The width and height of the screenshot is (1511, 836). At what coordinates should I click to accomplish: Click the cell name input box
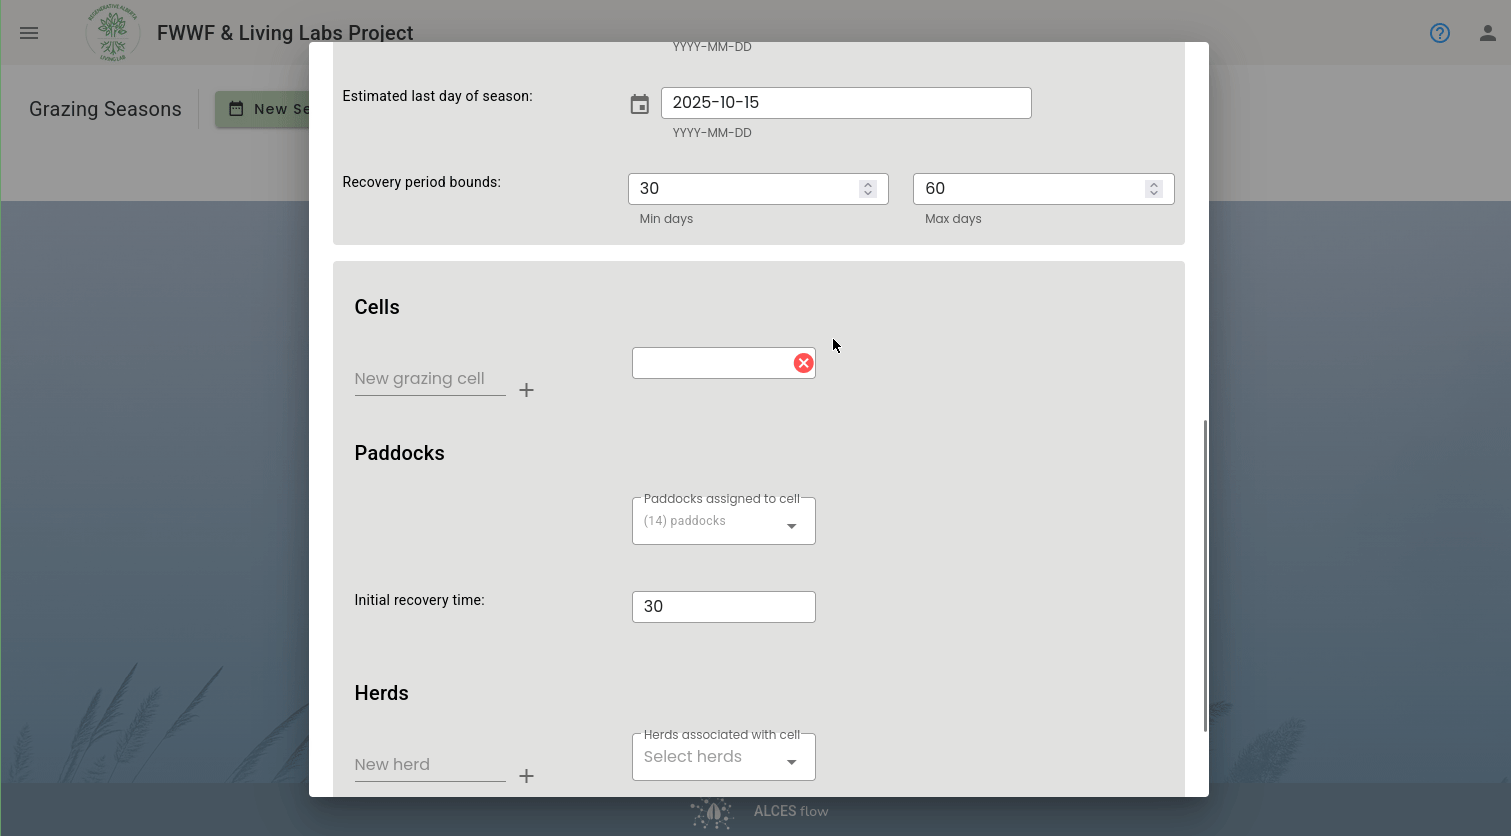[712, 363]
